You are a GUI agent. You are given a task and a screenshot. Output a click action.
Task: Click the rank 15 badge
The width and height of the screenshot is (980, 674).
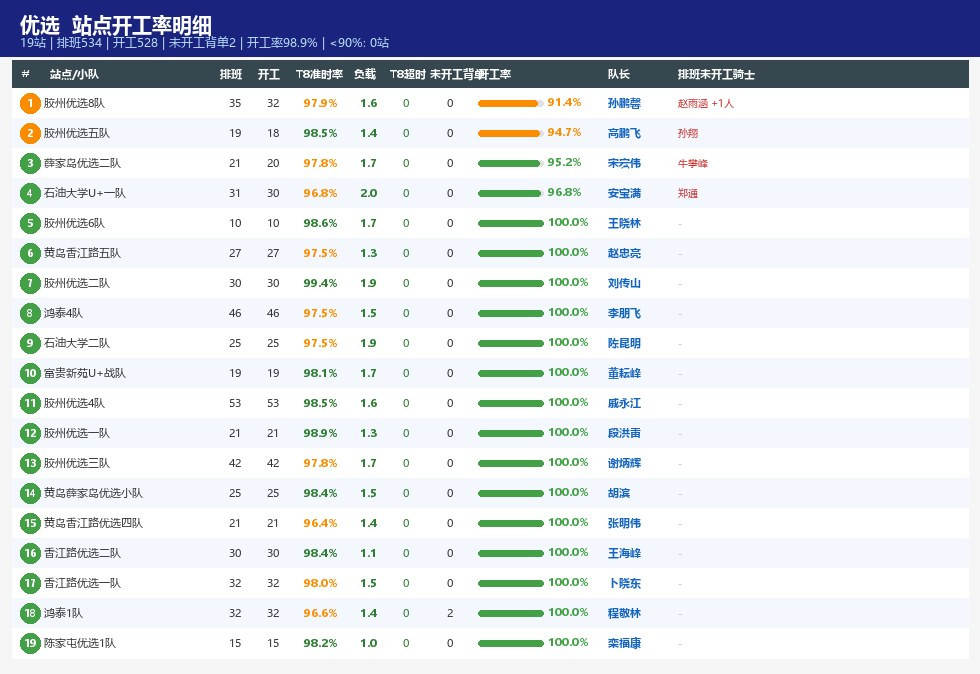[x=30, y=523]
